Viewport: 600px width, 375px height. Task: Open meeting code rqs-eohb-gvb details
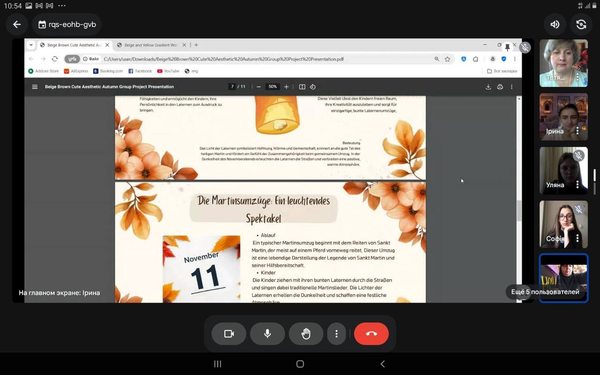click(67, 24)
